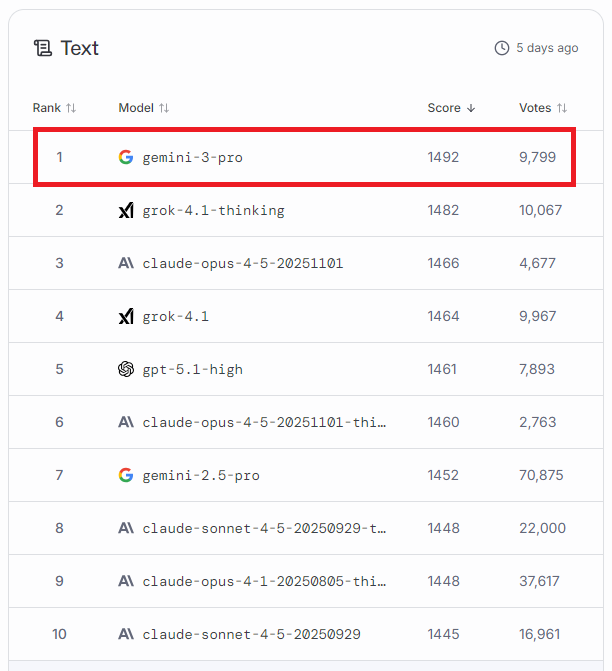The height and width of the screenshot is (671, 612).
Task: Open the claude-opus-4-5-20251101-thi… model link
Action: point(264,422)
